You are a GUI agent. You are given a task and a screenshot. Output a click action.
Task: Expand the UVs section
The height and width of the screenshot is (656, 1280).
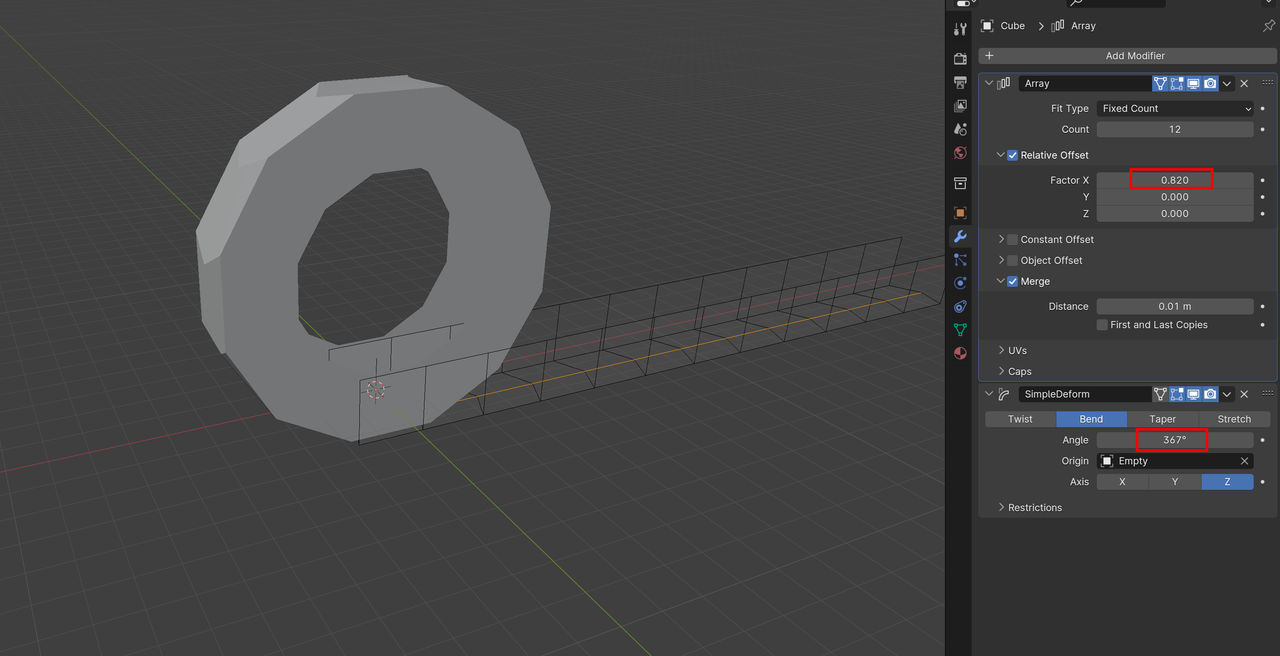coord(1015,350)
